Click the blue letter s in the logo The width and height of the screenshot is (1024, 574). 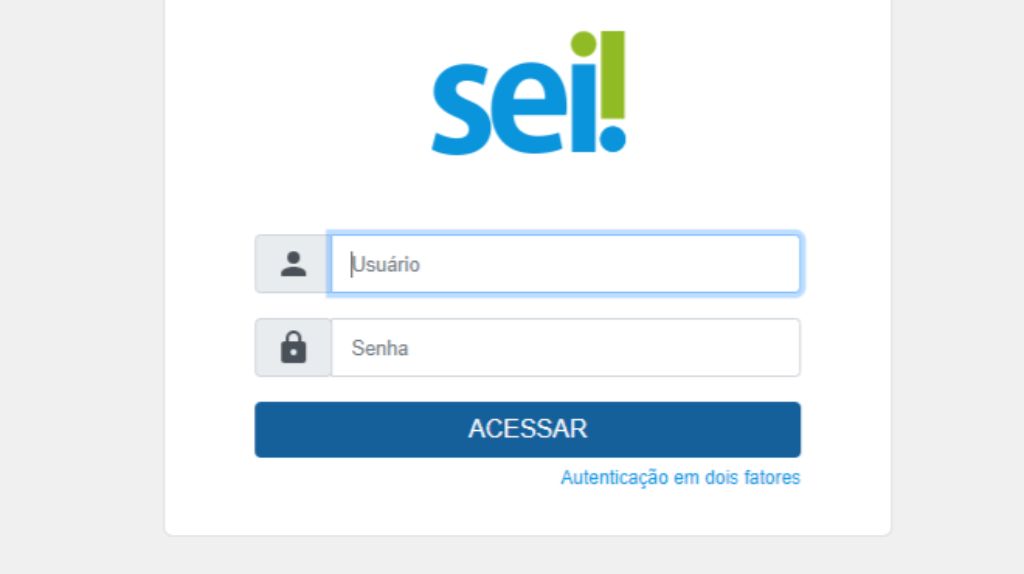tap(461, 109)
